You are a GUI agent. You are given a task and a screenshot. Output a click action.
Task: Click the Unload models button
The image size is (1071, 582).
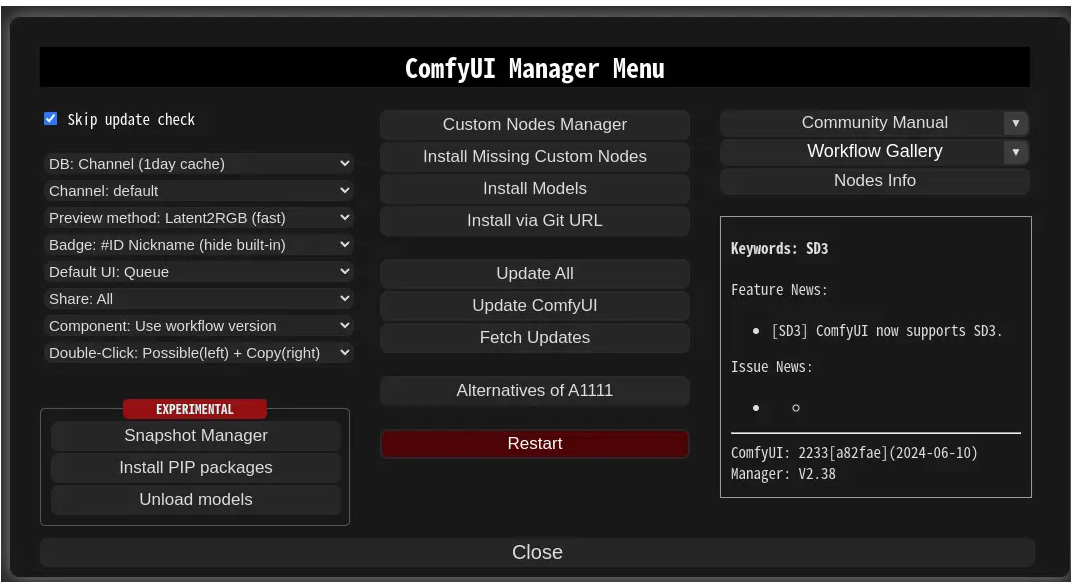coord(196,500)
